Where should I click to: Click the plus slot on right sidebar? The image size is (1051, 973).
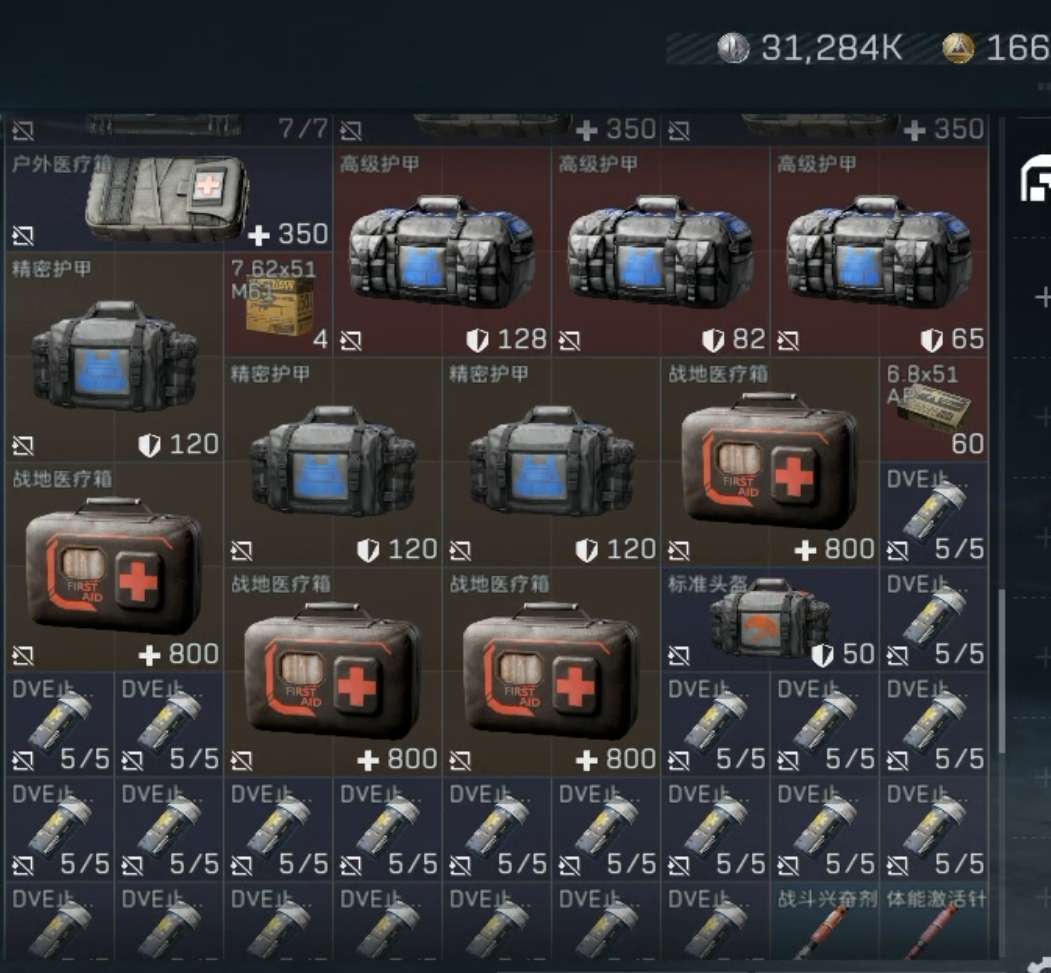pyautogui.click(x=1042, y=296)
